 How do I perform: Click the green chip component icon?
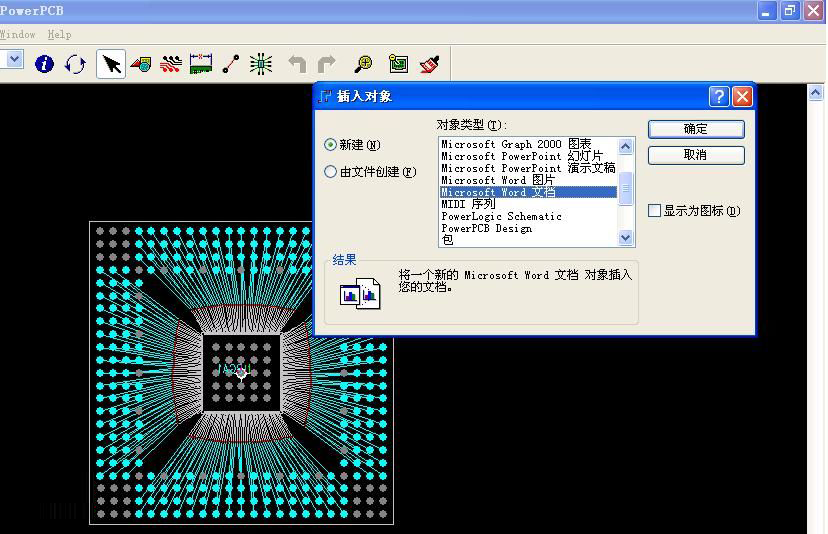click(x=261, y=64)
